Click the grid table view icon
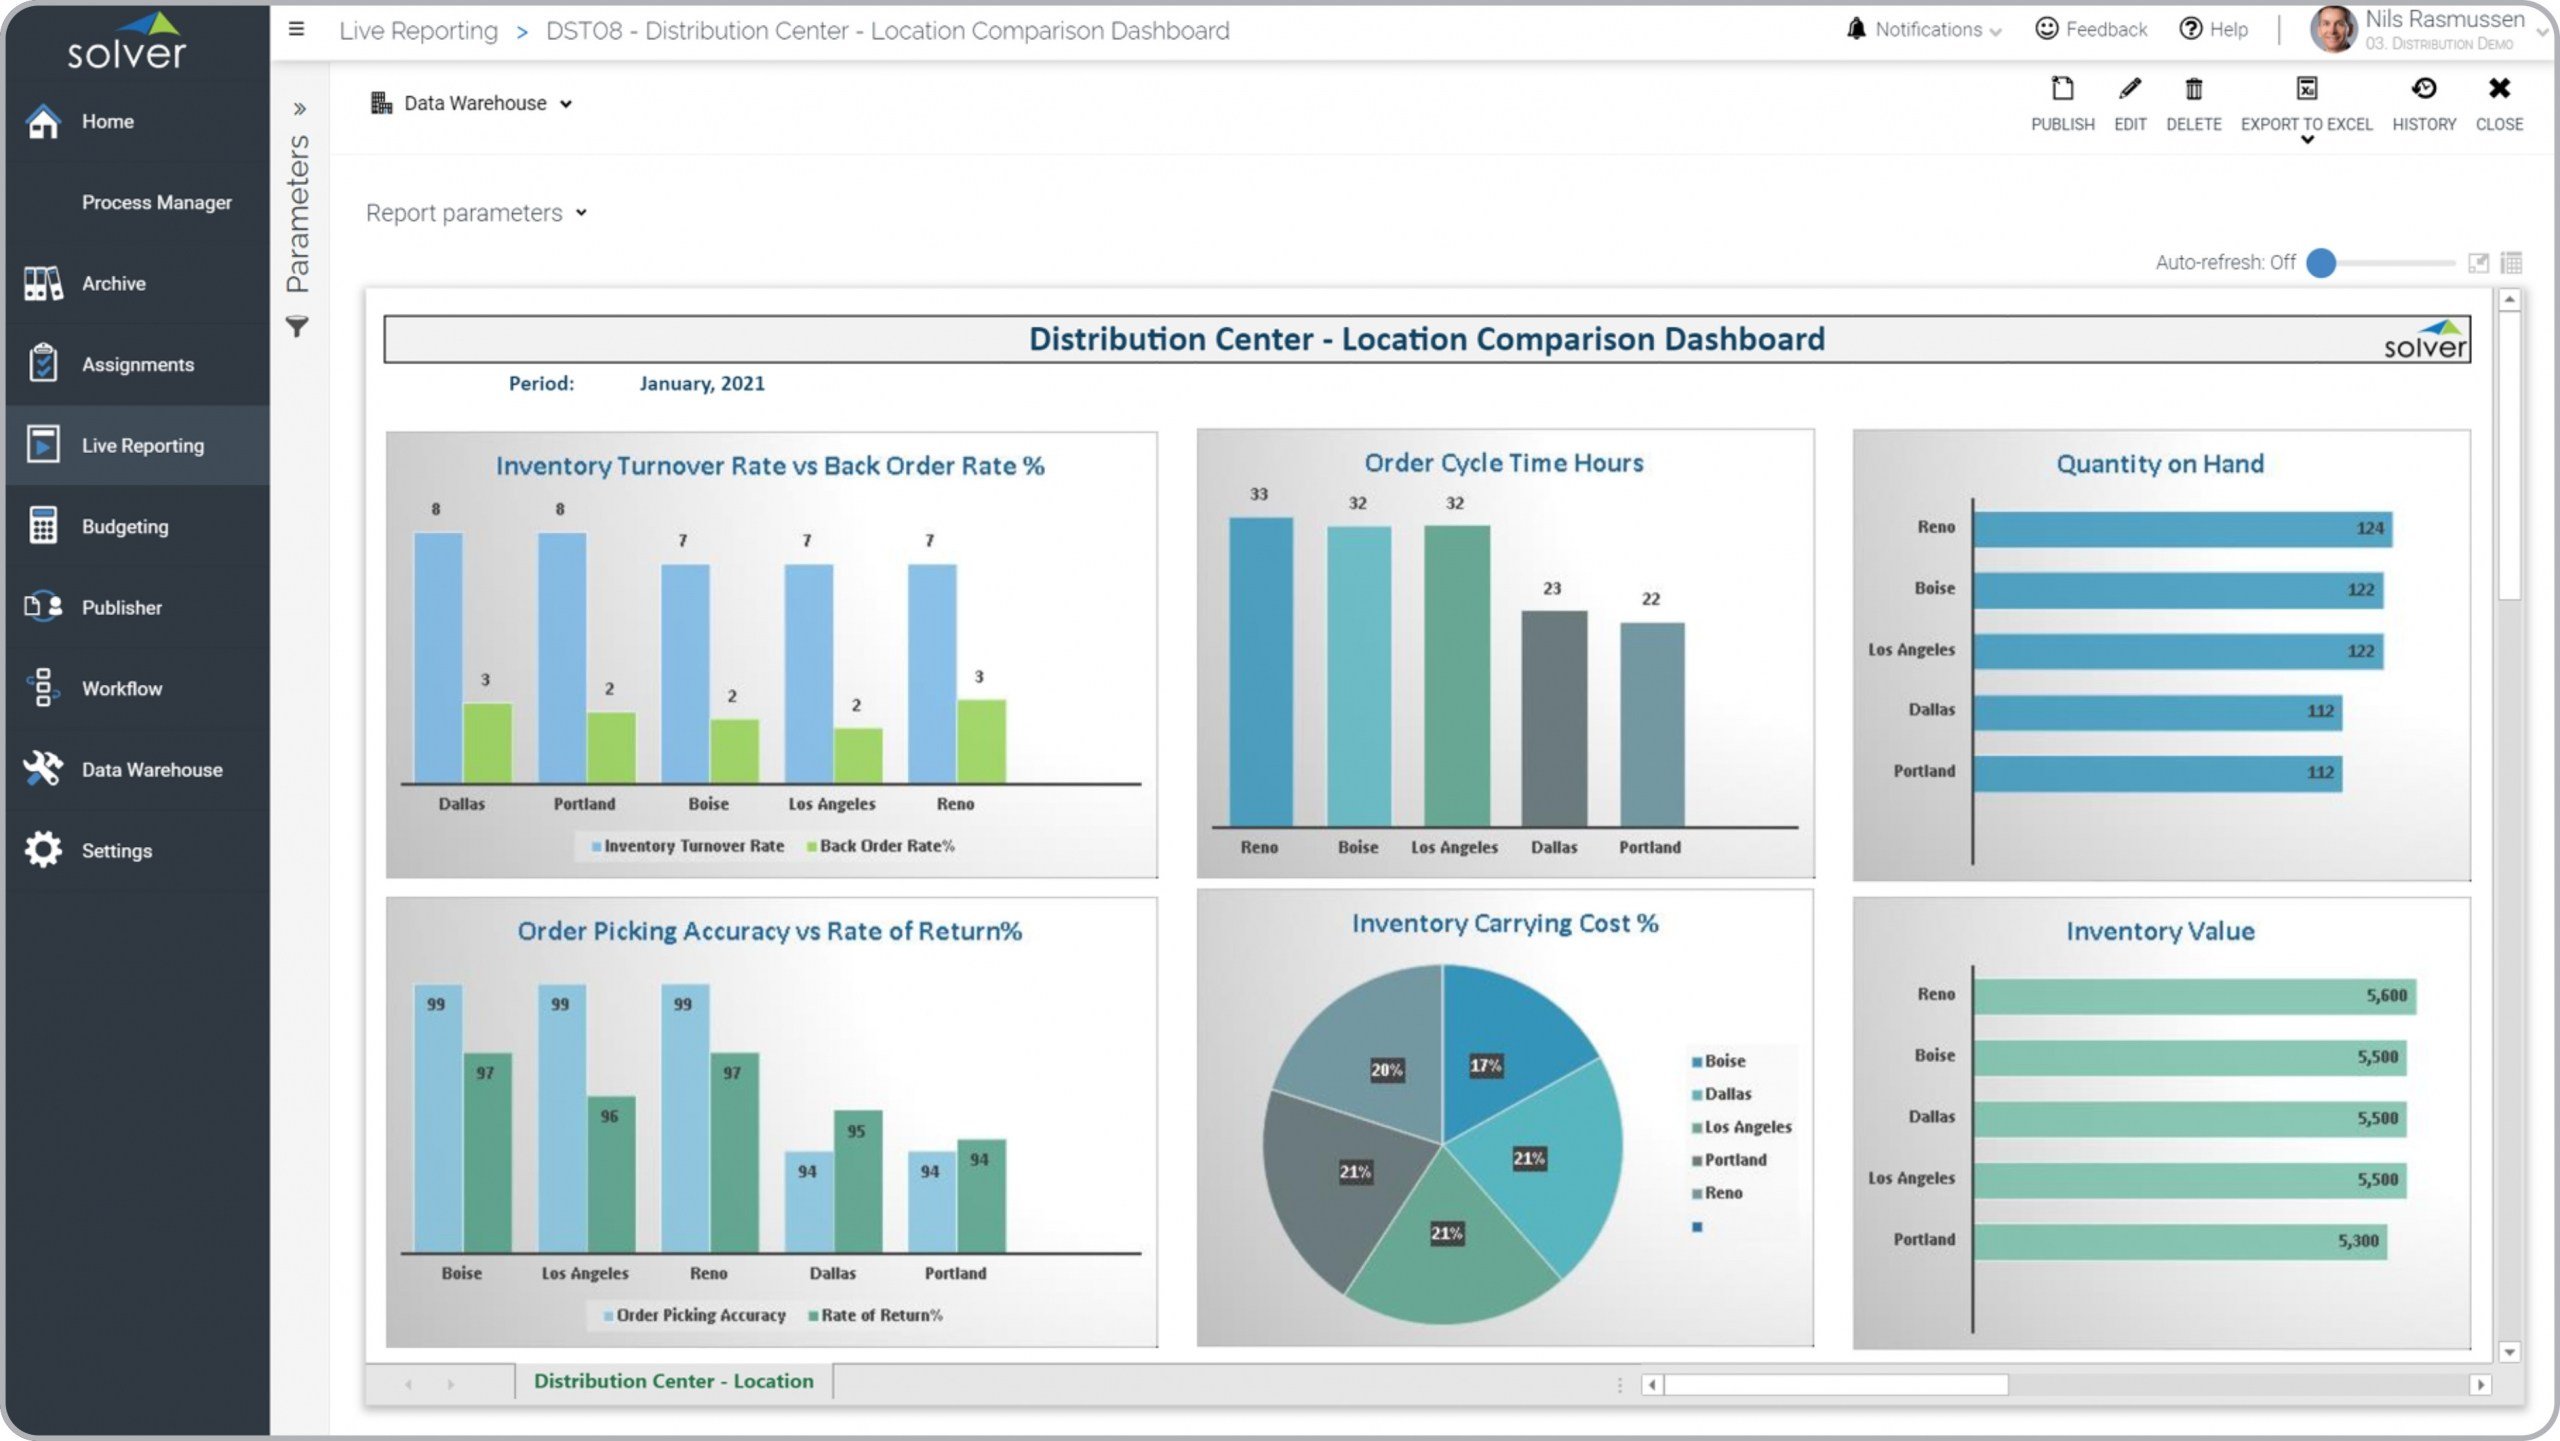Viewport: 2560px width, 1441px height. coord(2511,263)
